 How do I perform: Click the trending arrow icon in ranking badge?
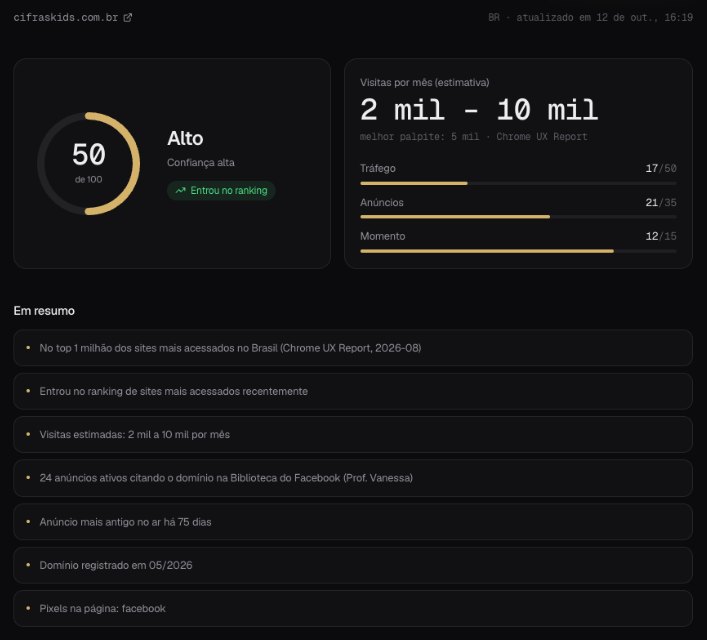[x=180, y=190]
